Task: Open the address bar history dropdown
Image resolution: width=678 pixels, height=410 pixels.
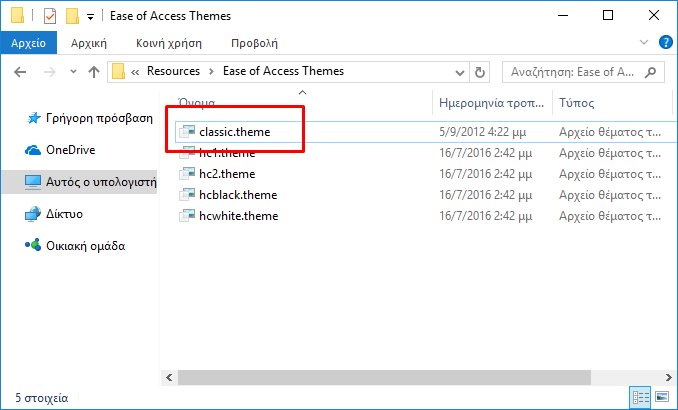Action: point(460,73)
